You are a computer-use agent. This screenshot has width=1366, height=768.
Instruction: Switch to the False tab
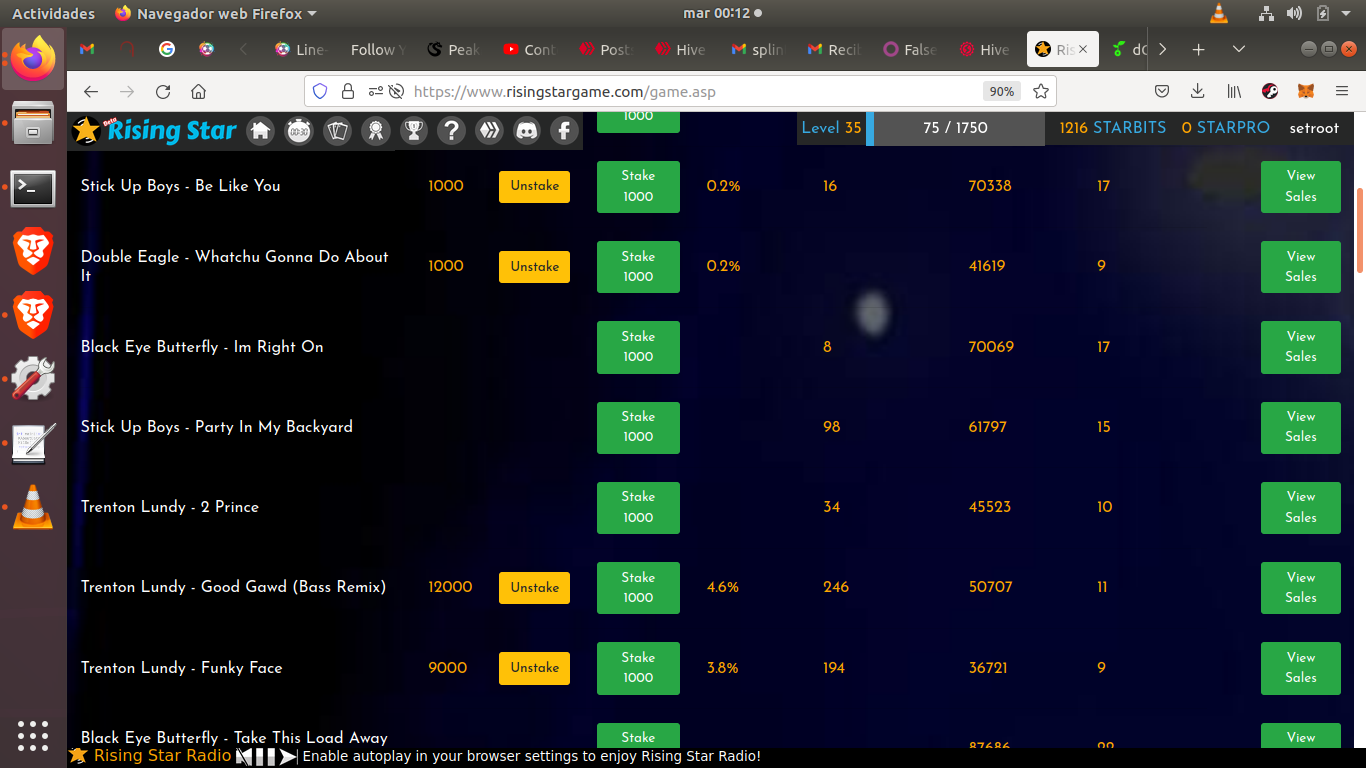pos(910,49)
